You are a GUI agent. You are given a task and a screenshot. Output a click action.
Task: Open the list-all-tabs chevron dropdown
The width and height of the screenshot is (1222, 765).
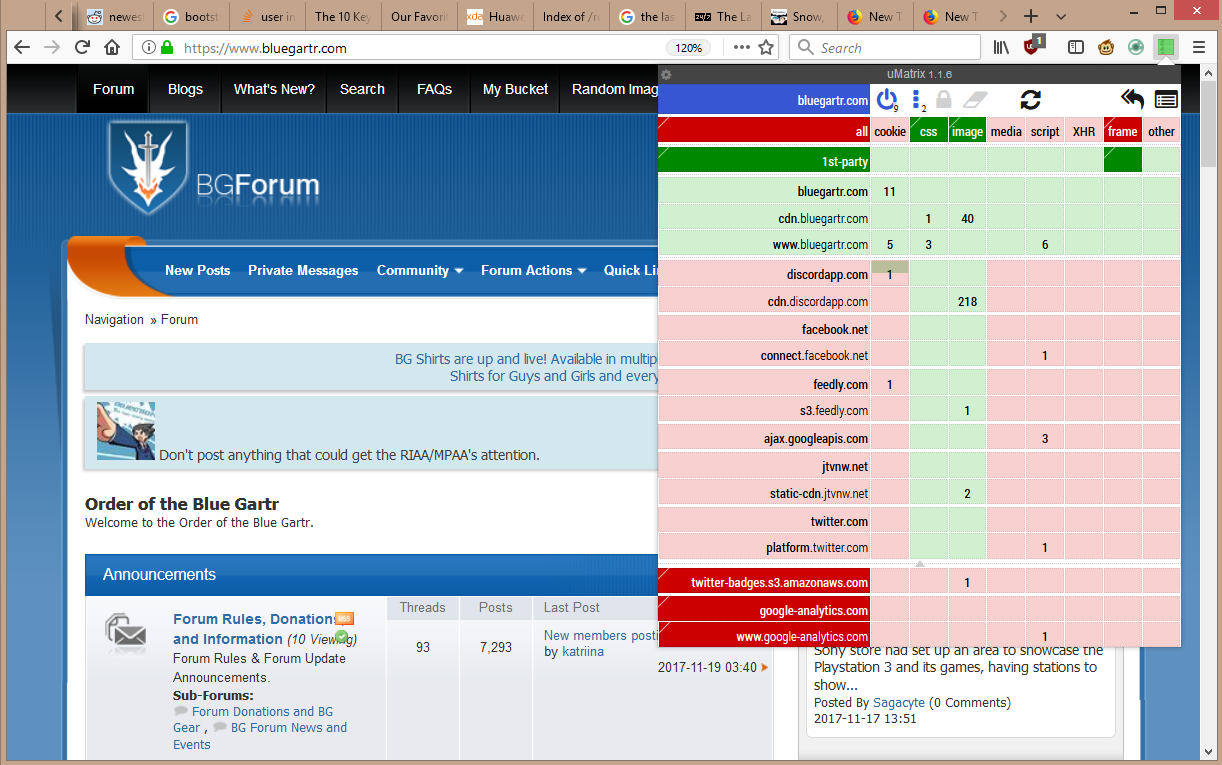click(1061, 16)
